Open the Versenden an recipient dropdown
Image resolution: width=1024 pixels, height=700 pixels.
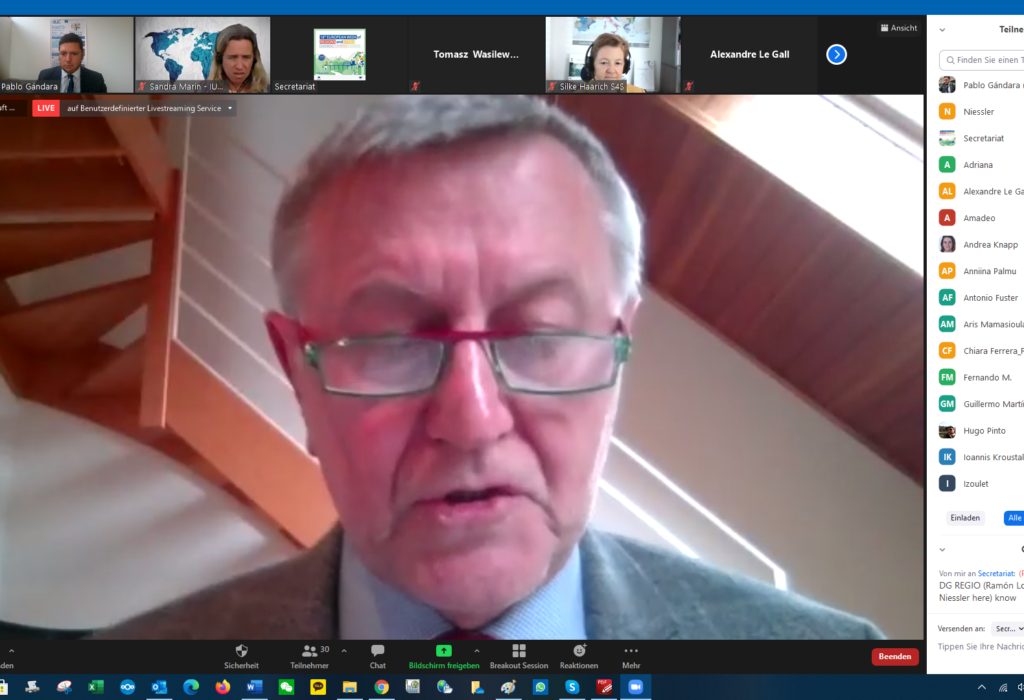(x=1008, y=628)
